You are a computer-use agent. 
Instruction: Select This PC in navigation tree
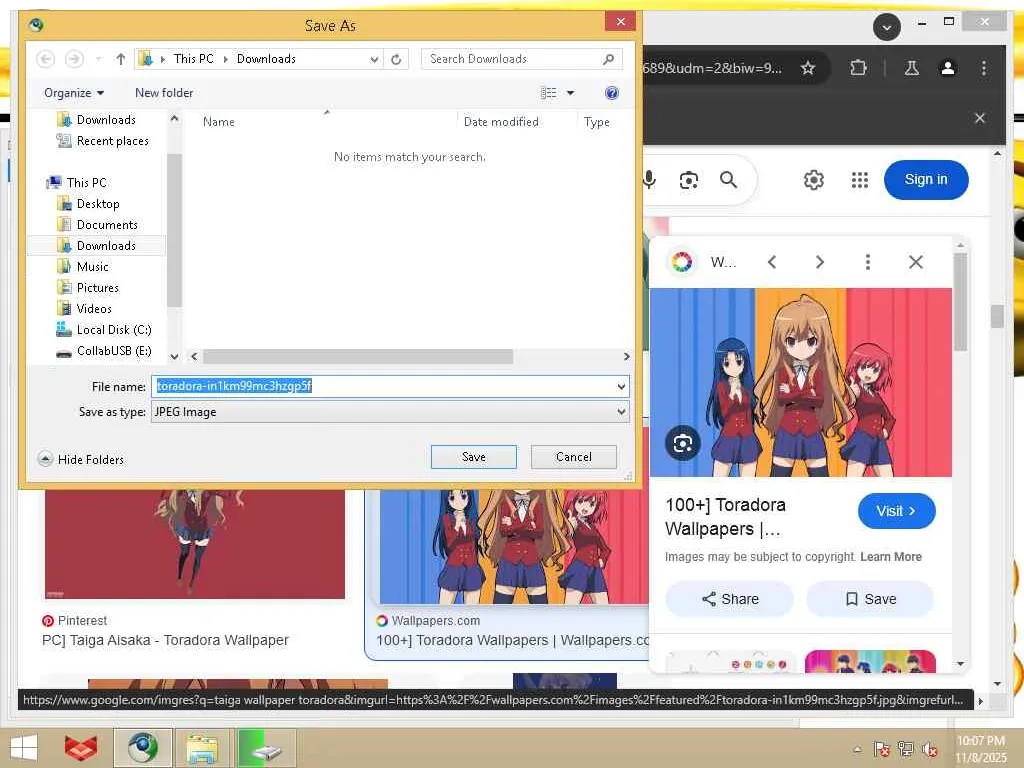(76, 183)
